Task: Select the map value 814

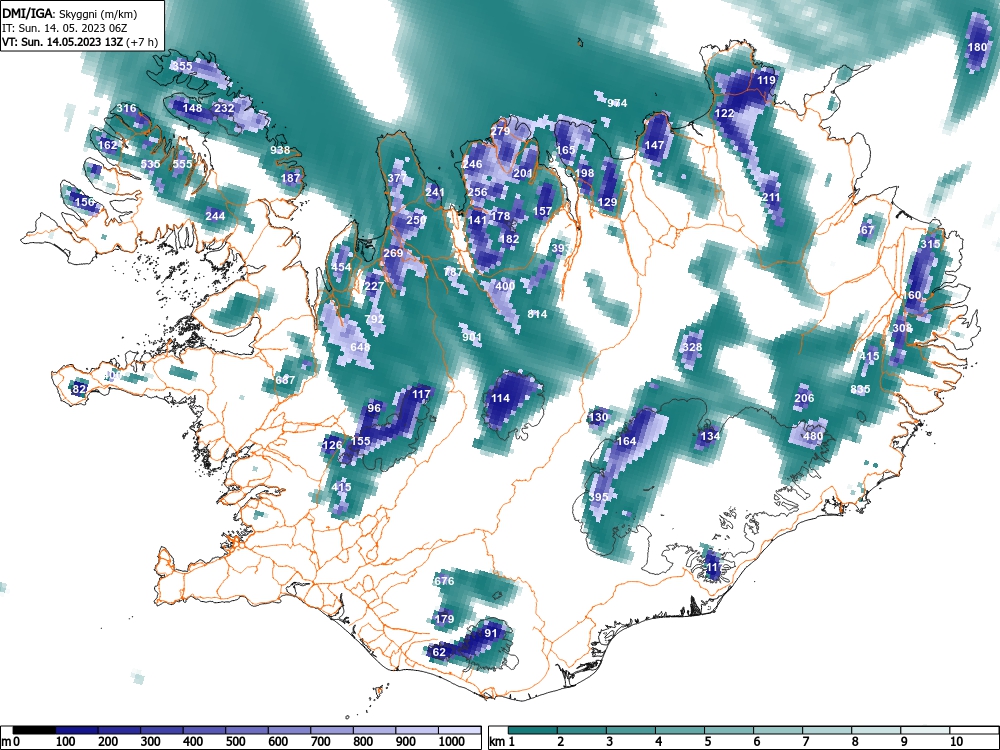Action: coord(538,314)
